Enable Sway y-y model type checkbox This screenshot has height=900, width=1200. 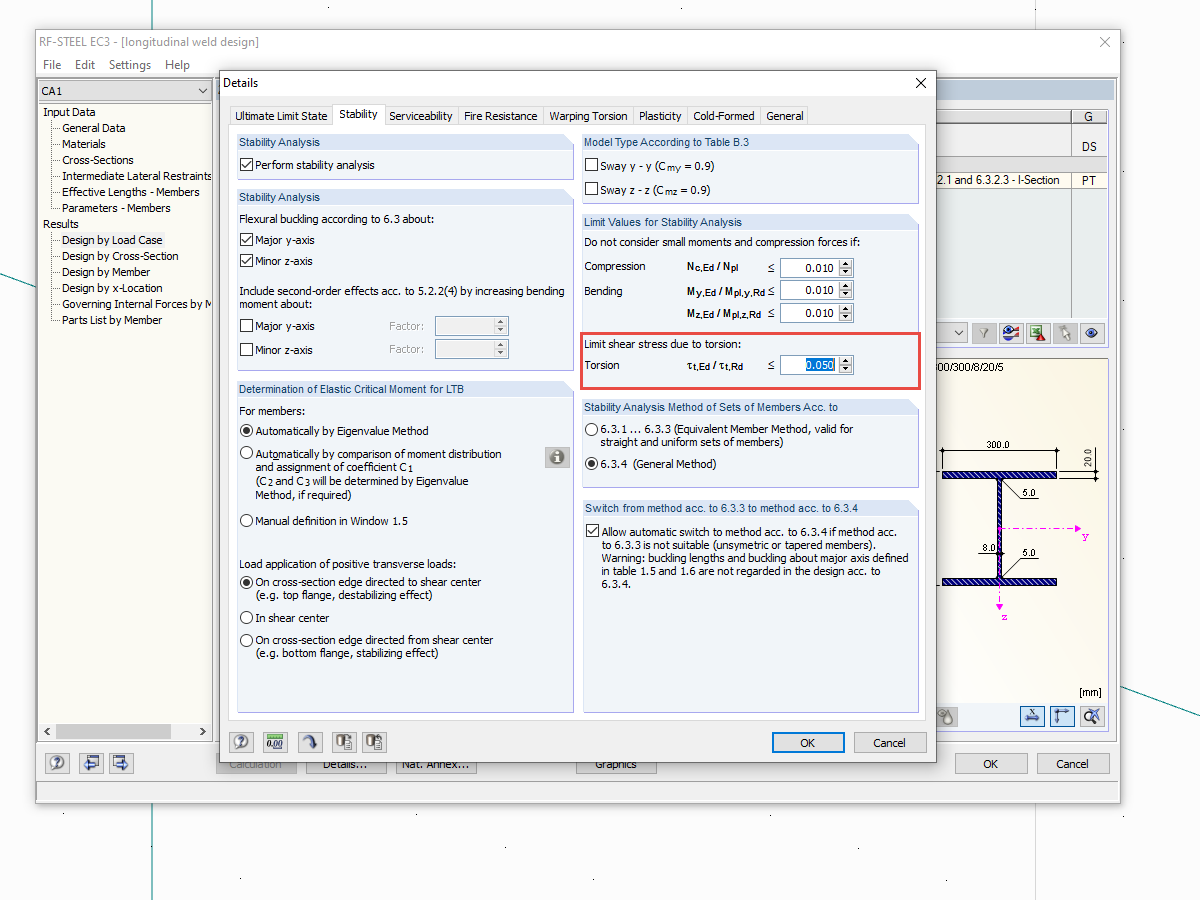[590, 166]
